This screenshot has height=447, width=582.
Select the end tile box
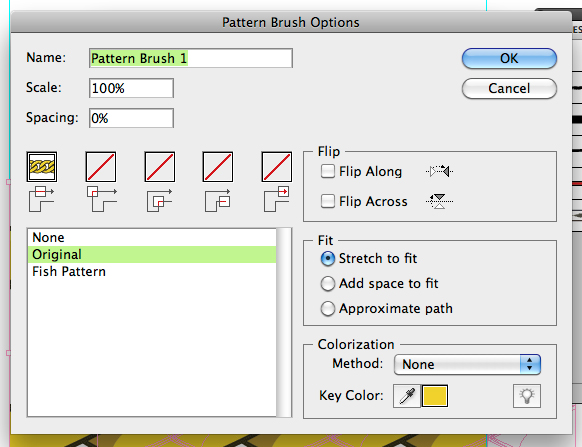(x=277, y=167)
